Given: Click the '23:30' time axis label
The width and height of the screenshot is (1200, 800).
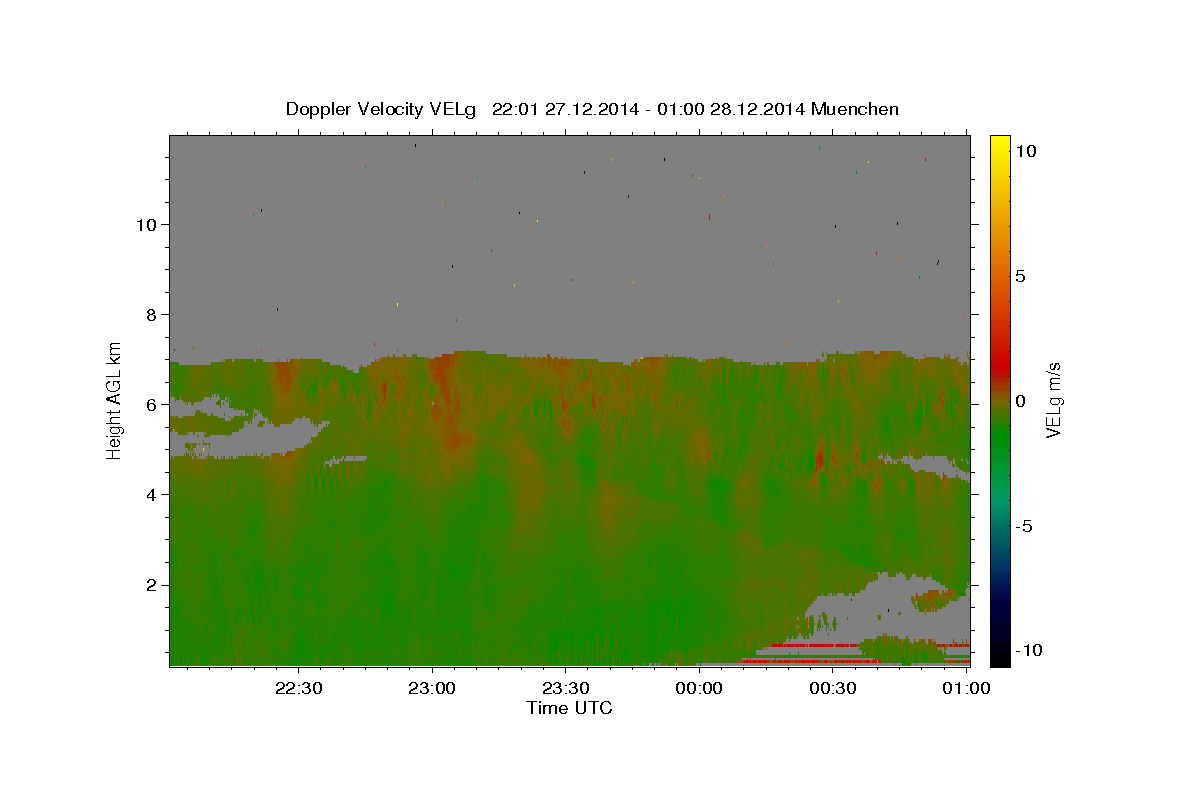Looking at the screenshot, I should point(565,688).
